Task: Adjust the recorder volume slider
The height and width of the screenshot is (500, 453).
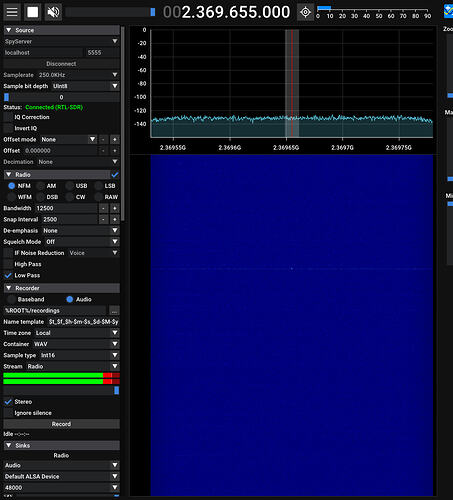Action: tap(61, 390)
